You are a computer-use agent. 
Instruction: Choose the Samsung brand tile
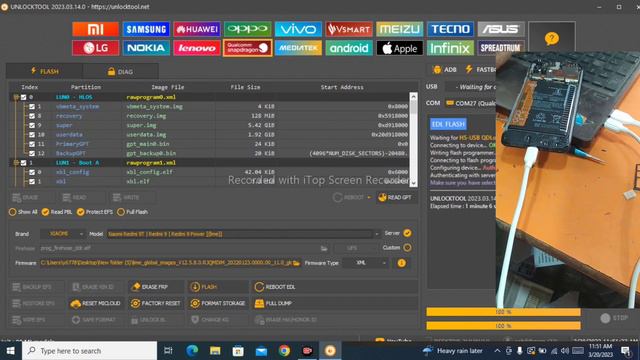(x=146, y=29)
